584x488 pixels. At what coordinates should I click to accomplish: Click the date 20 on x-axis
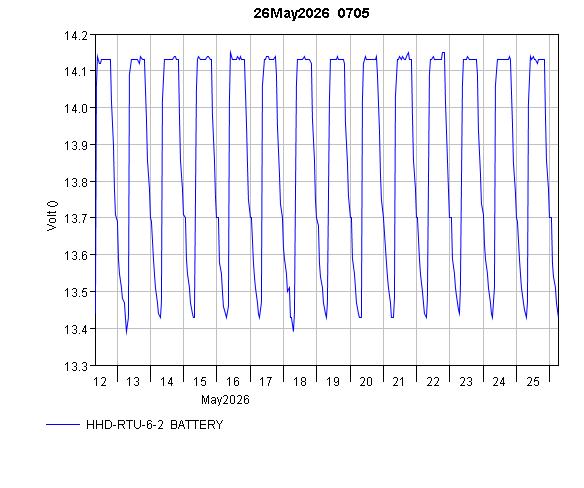(366, 381)
